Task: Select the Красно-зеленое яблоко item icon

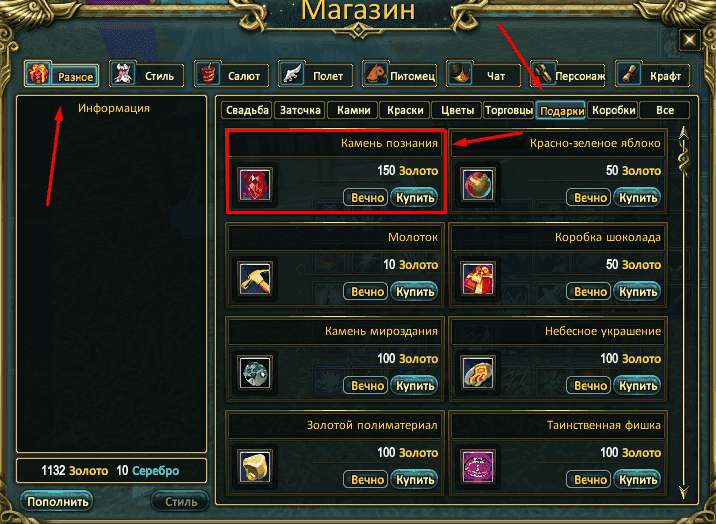Action: [x=478, y=184]
